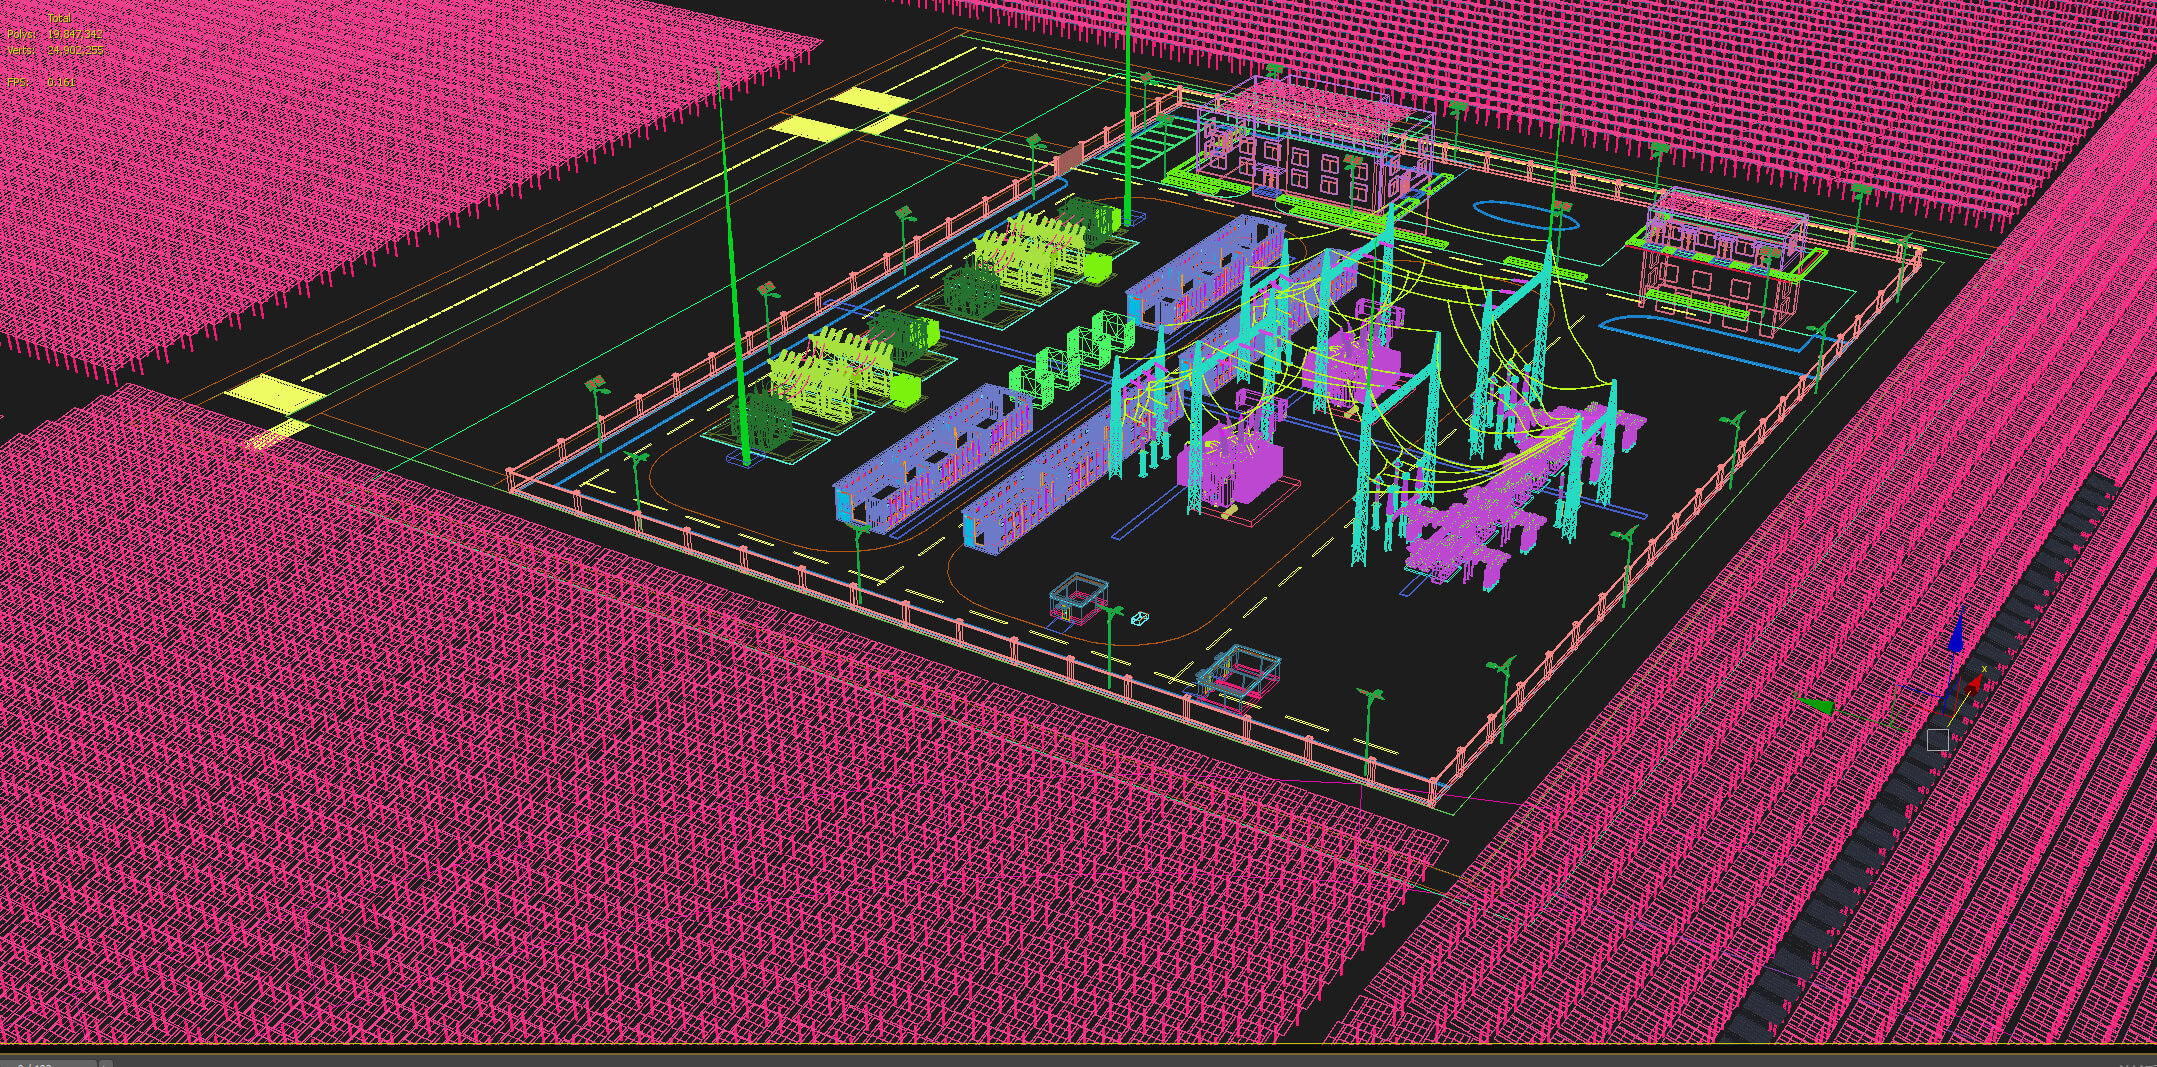2157x1067 pixels.
Task: Click the "Polys: 19,847,342" statistics line
Action: 54,34
